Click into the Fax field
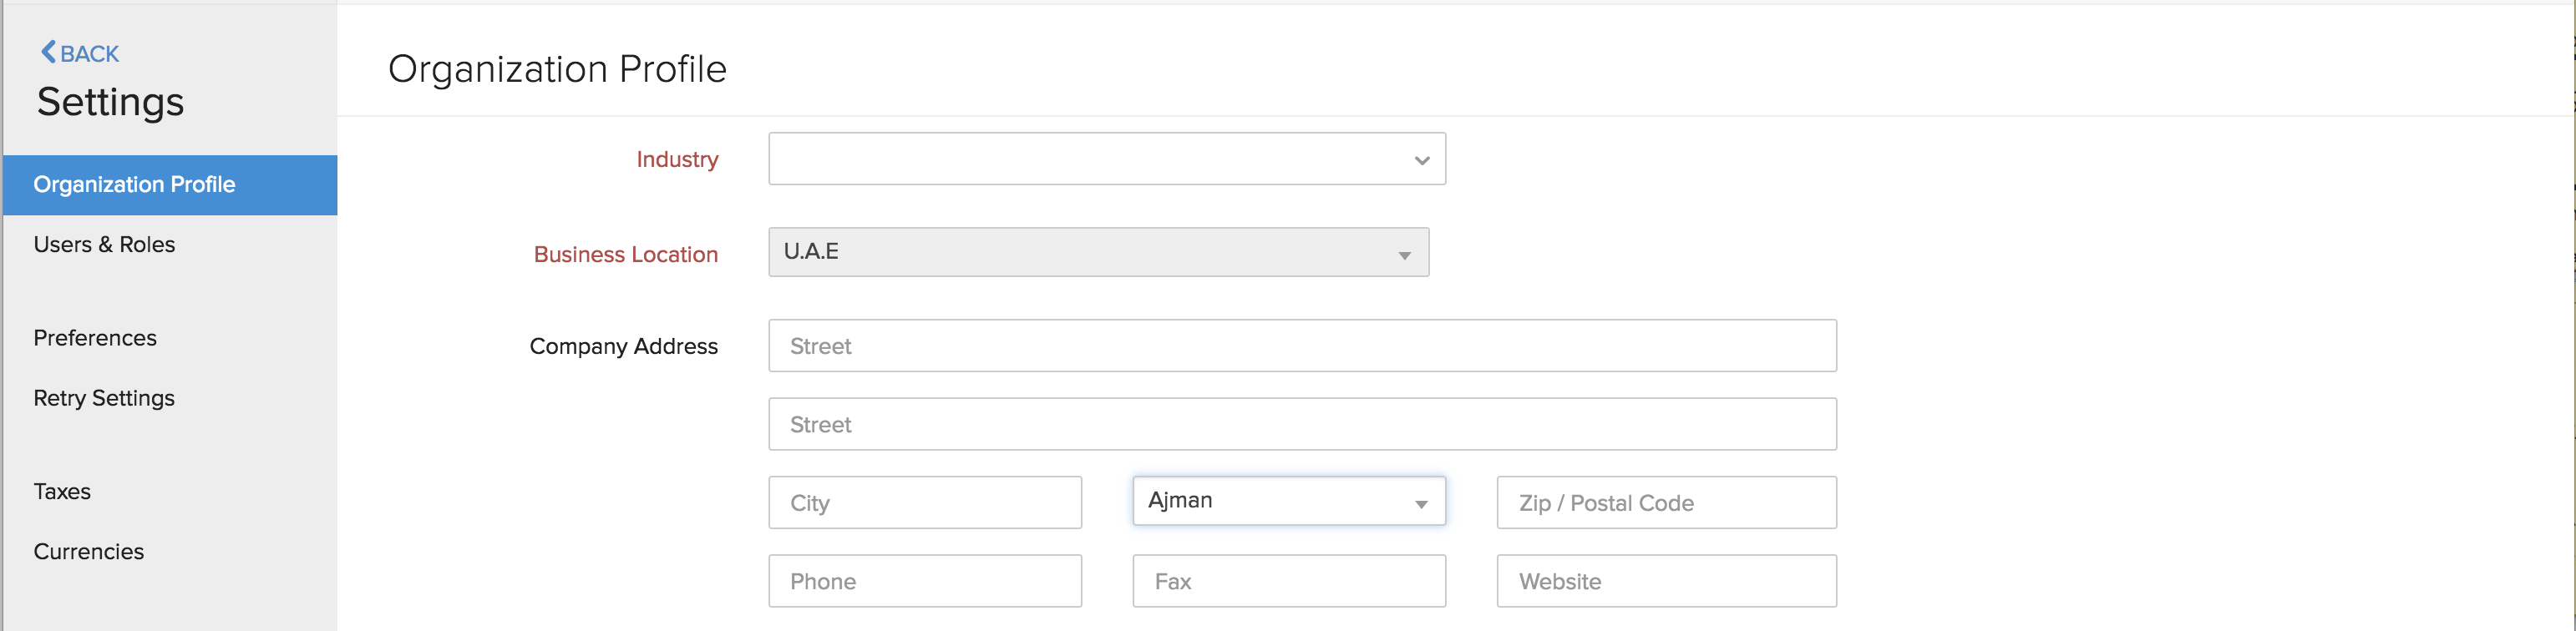This screenshot has width=2576, height=631. [x=1288, y=581]
